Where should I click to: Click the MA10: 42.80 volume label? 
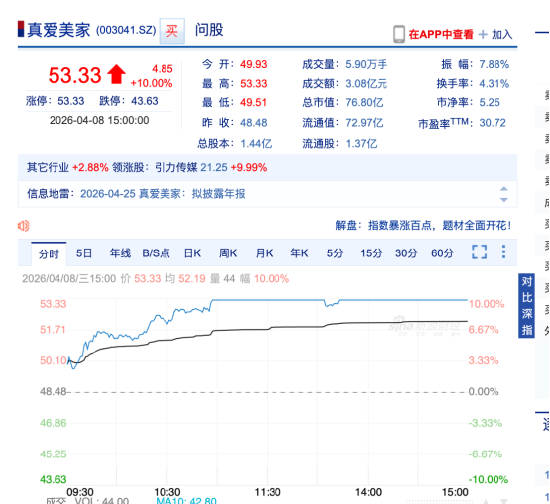pos(186,501)
